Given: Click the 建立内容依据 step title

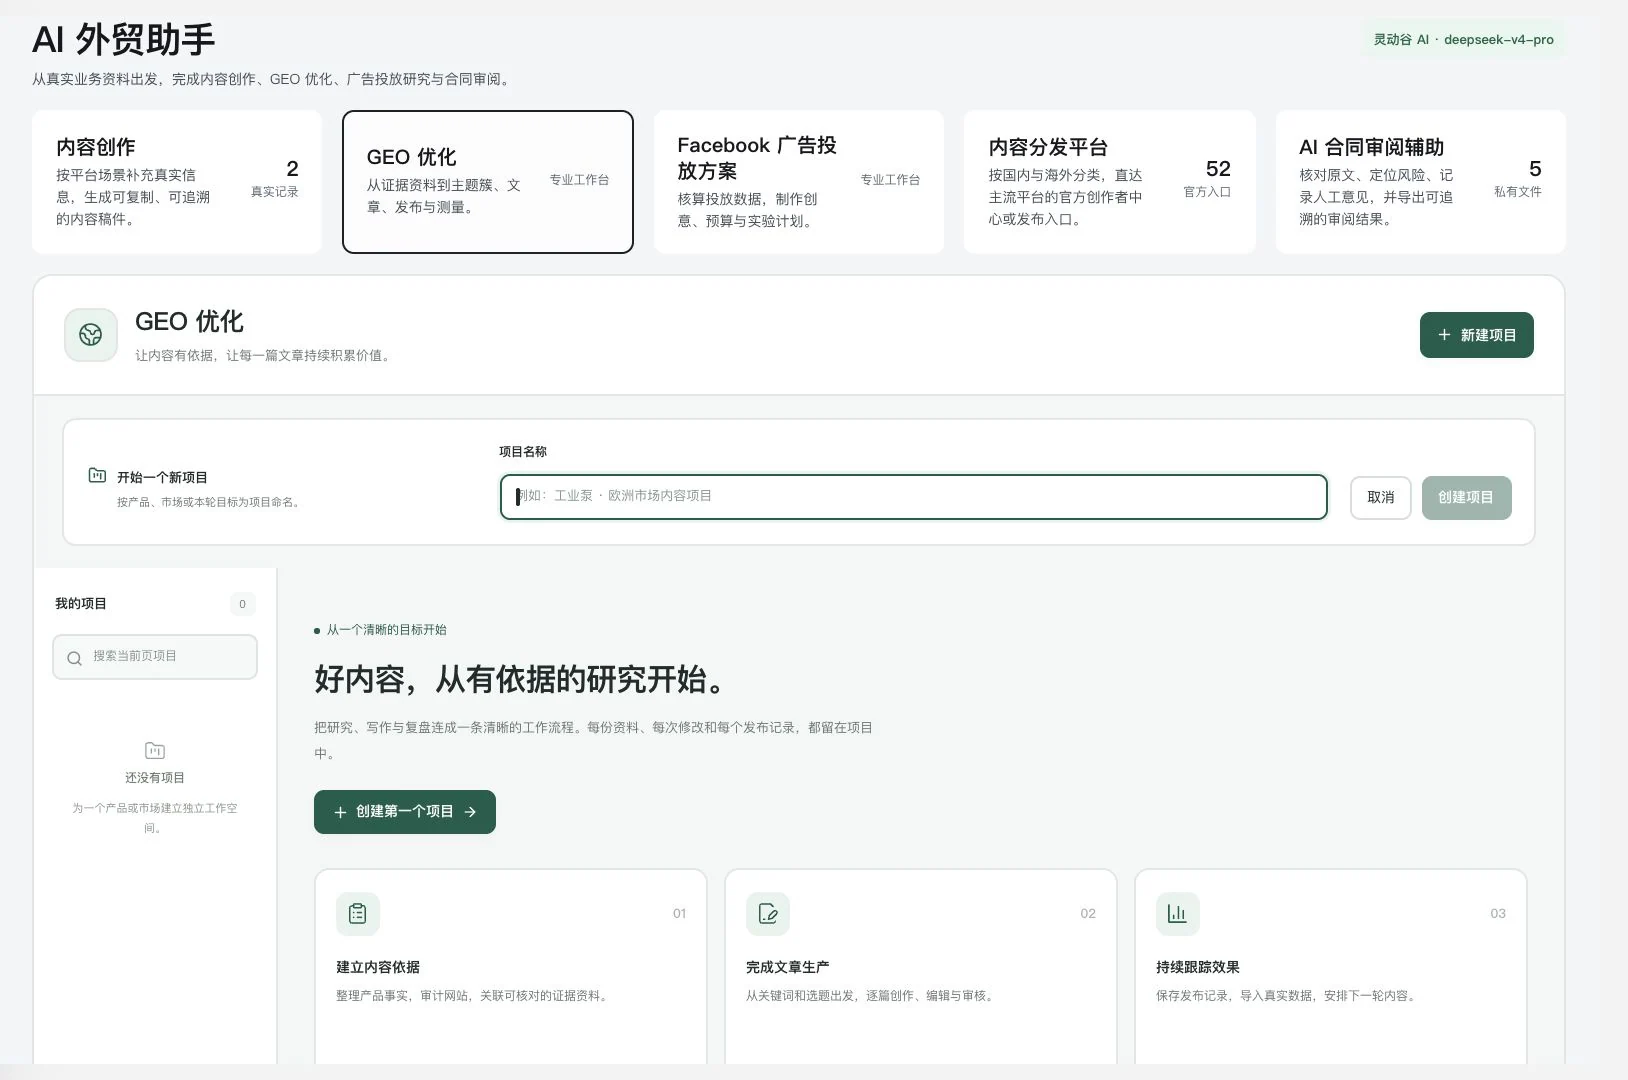Looking at the screenshot, I should [x=378, y=968].
